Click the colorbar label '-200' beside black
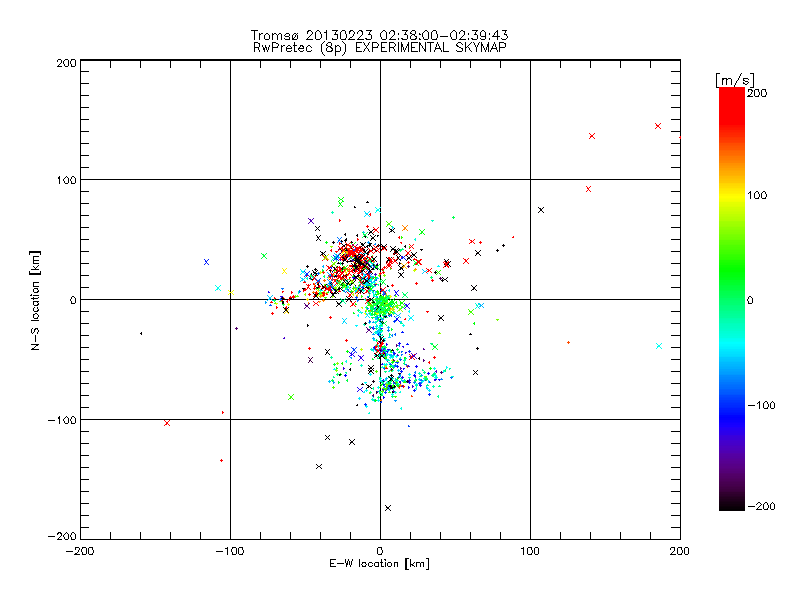This screenshot has height=600, width=800. click(761, 506)
